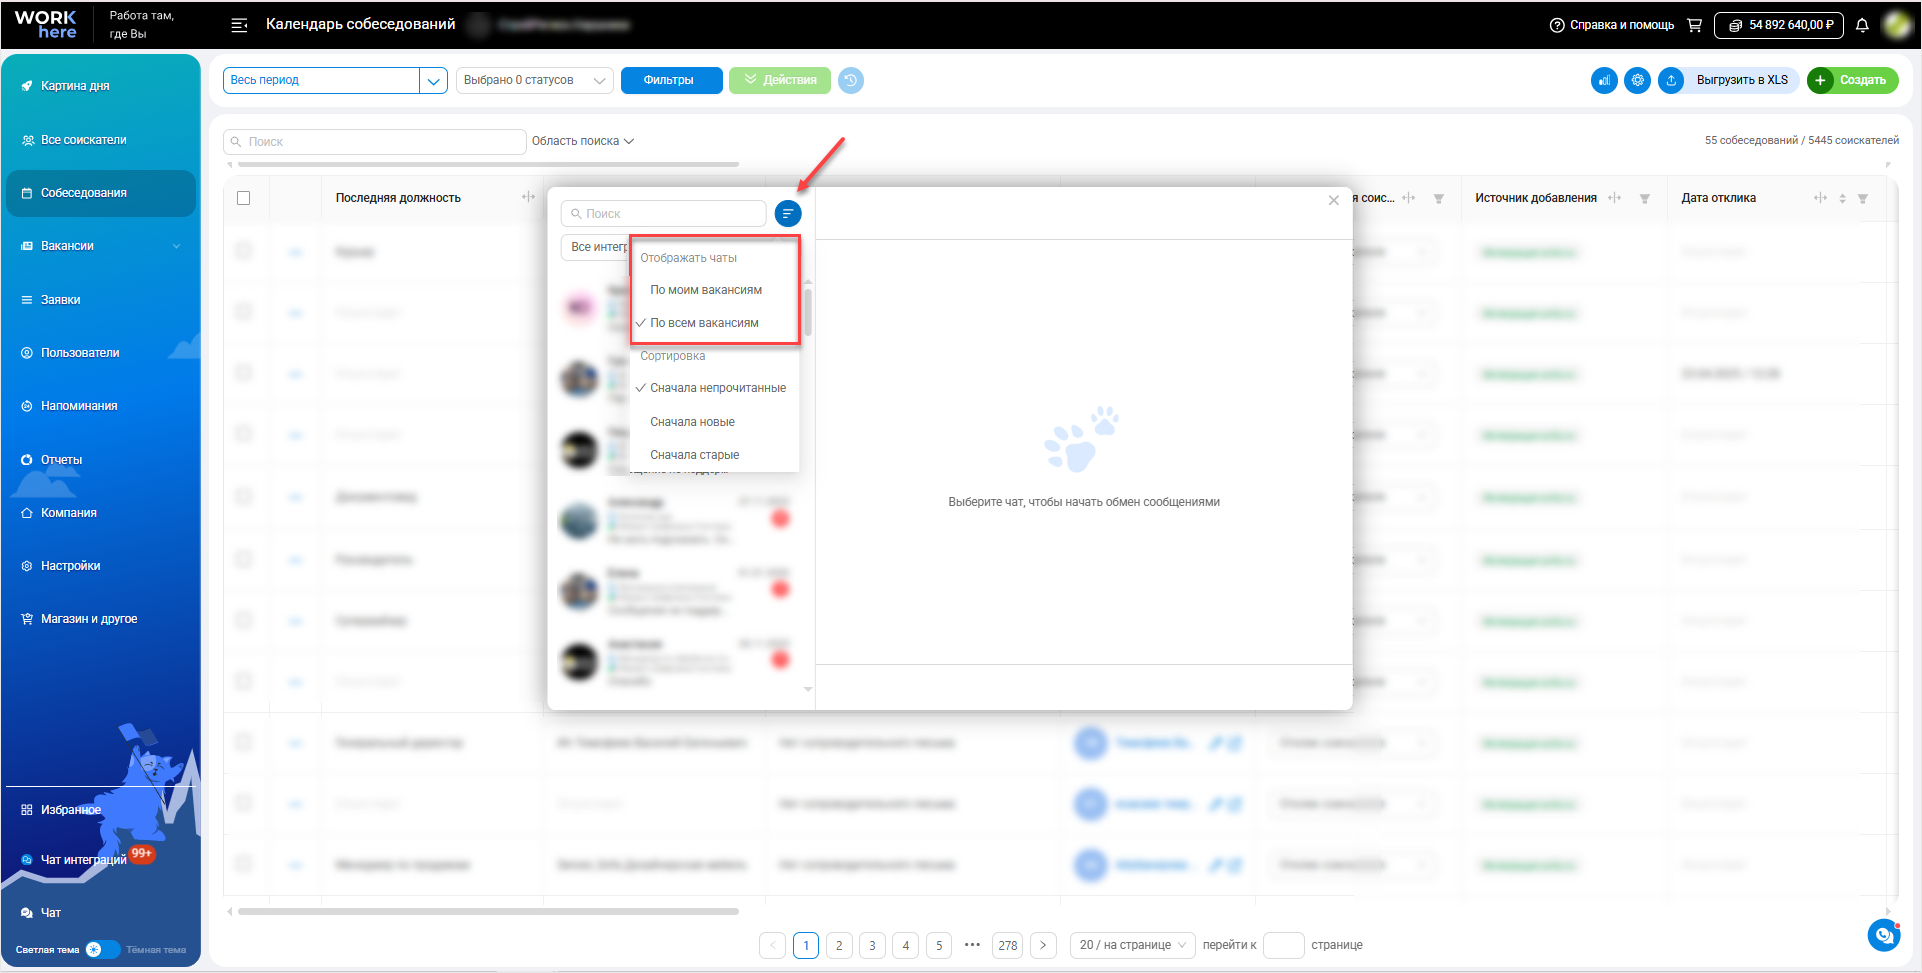Expand 'Область поиска' dropdown

583,141
